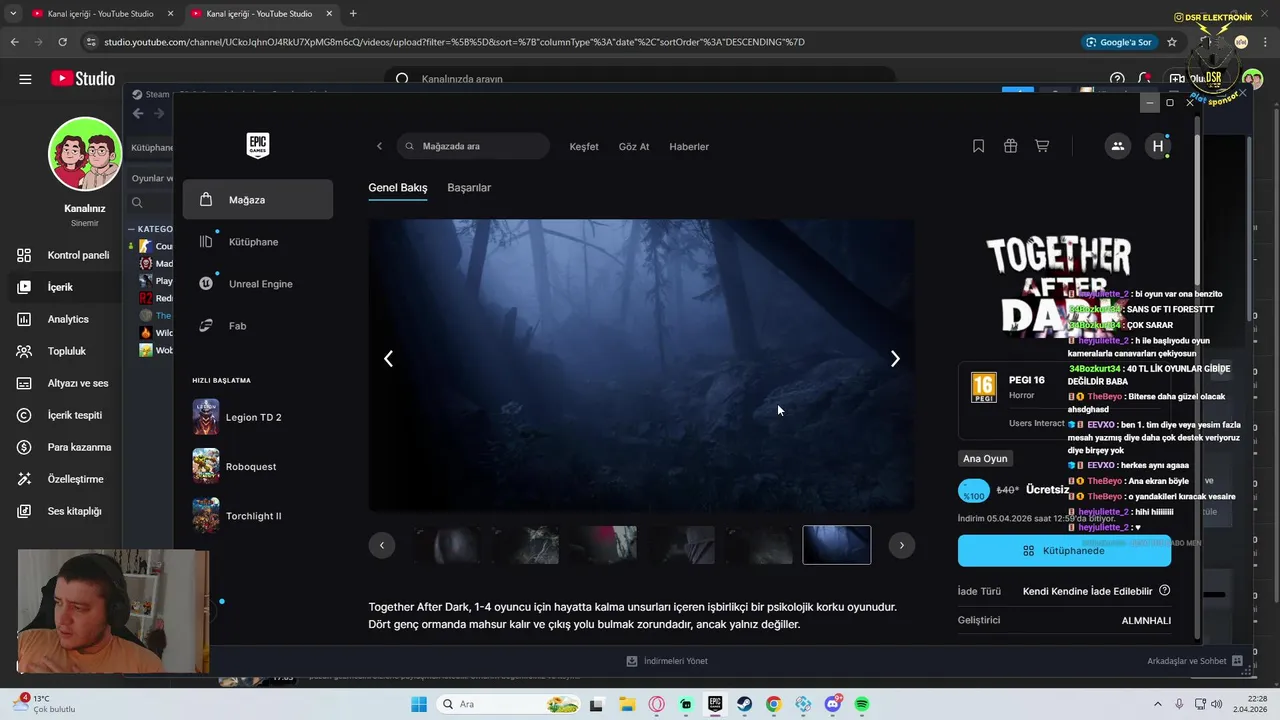Open Unreal Engine in sidebar
Image resolution: width=1280 pixels, height=720 pixels.
[258, 284]
